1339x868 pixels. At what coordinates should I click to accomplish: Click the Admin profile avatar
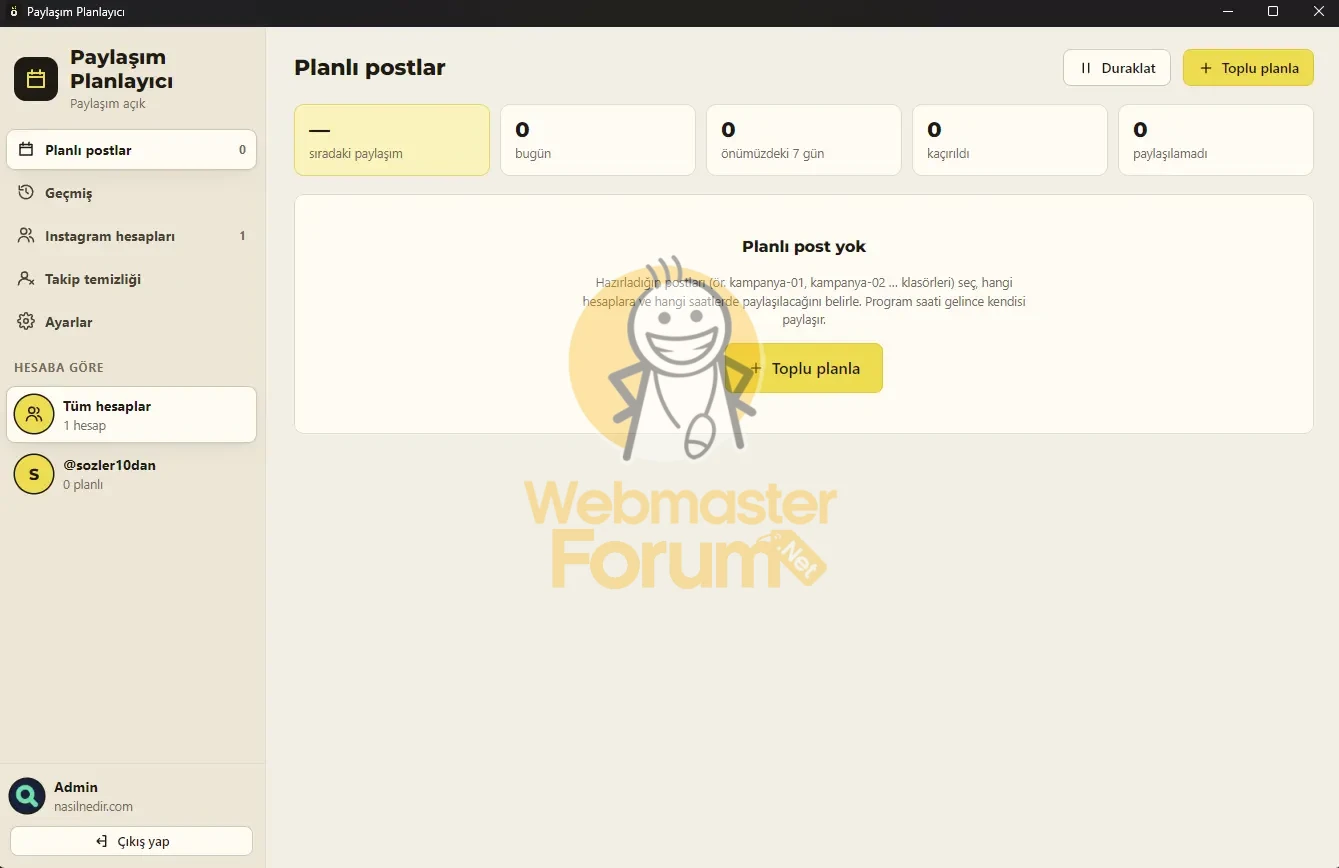tap(27, 796)
